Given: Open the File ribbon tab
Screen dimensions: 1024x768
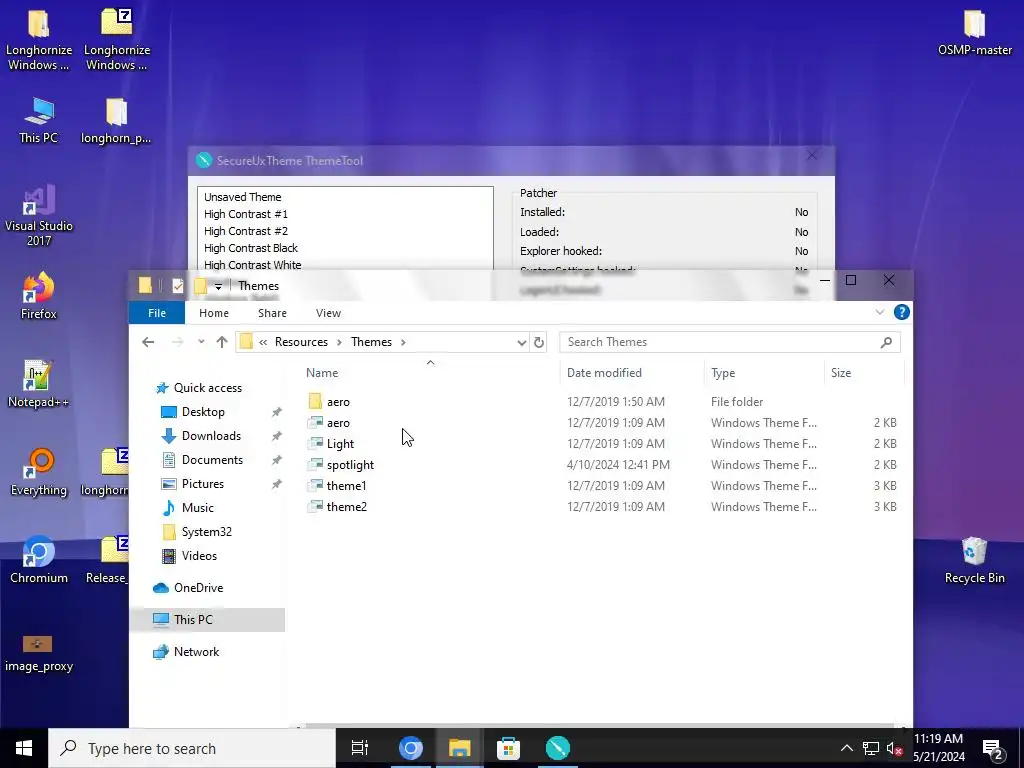Looking at the screenshot, I should point(157,313).
